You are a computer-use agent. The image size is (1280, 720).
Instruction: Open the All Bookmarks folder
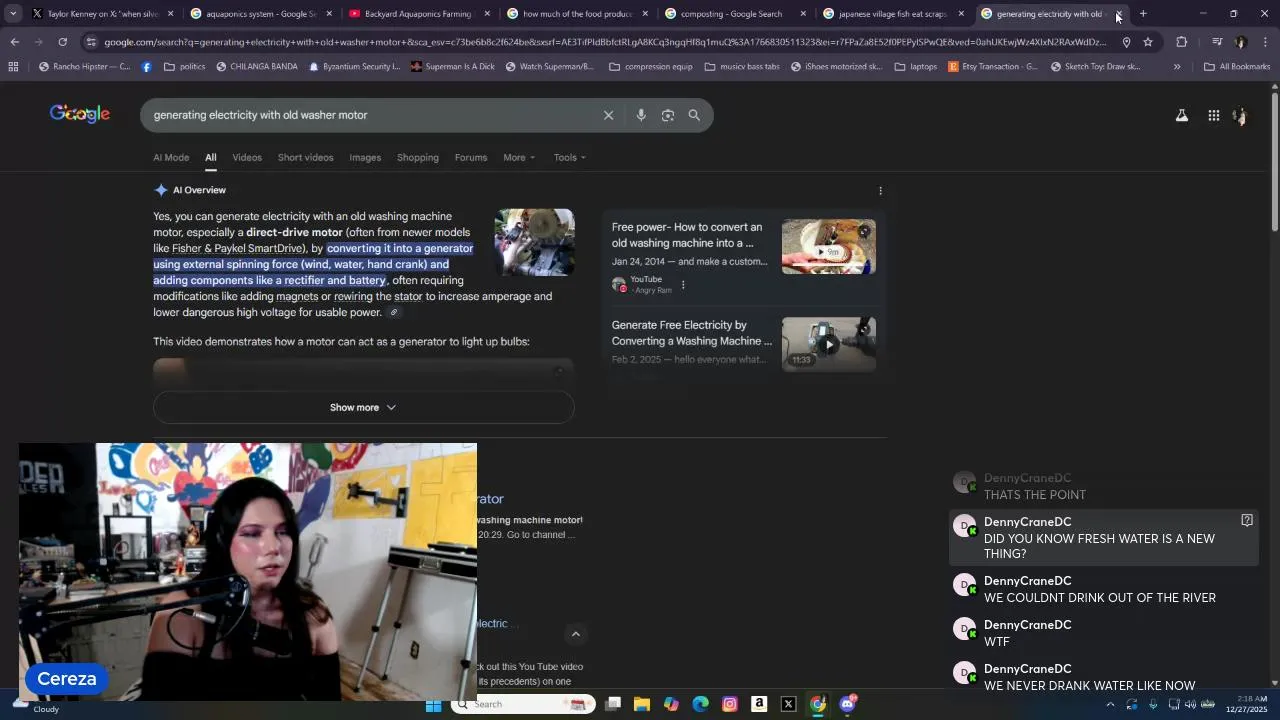click(1237, 67)
